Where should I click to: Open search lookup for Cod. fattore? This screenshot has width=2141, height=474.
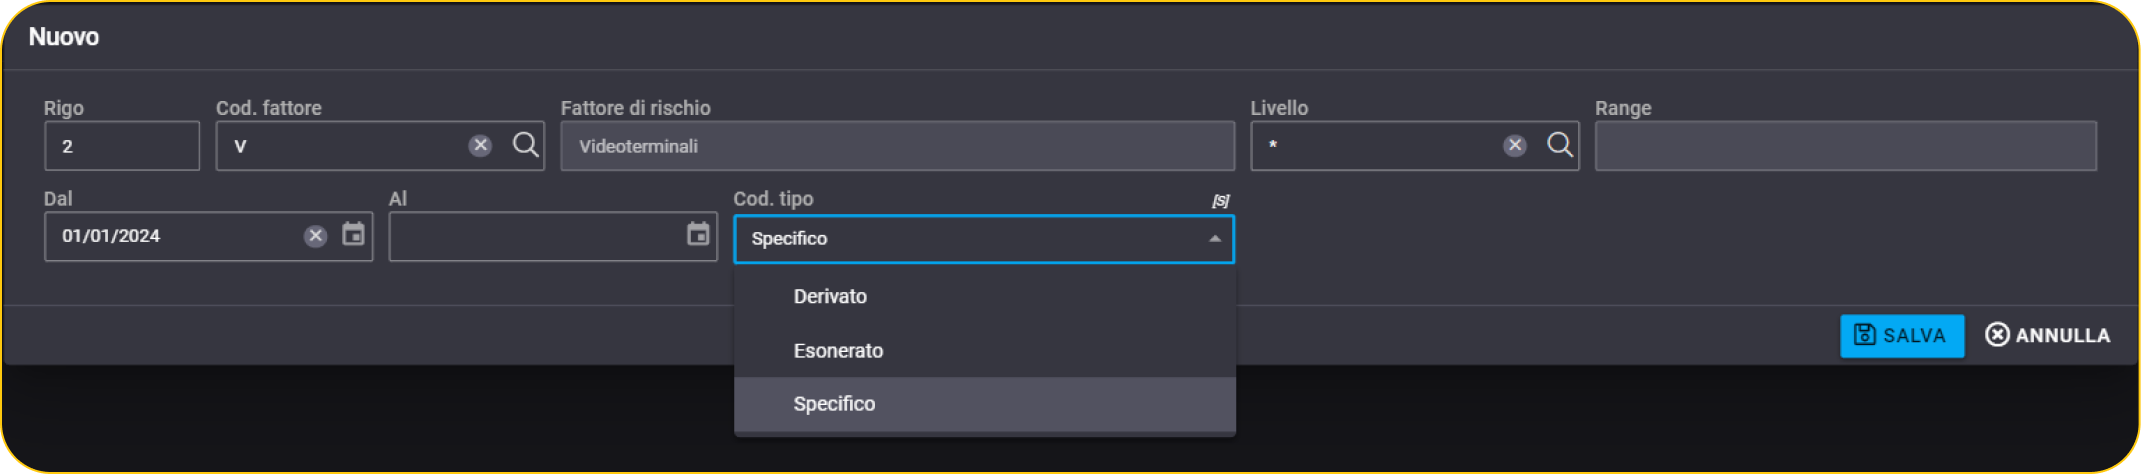coord(525,145)
